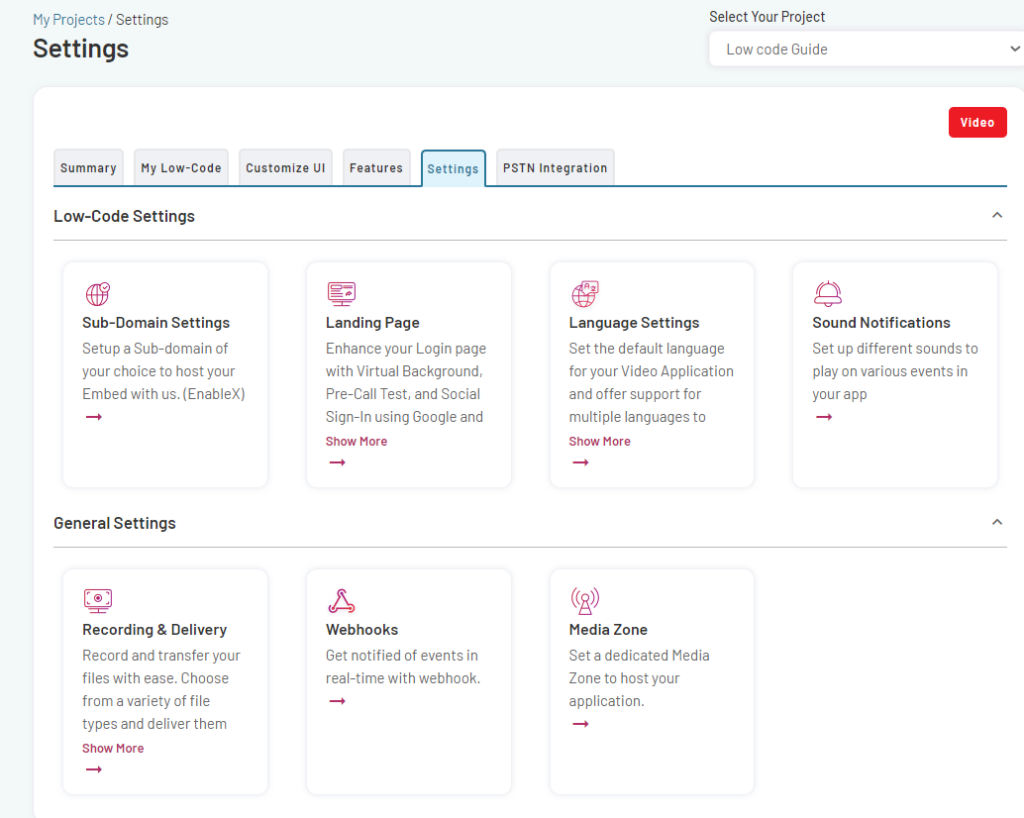Click the Webhooks icon
1024x818 pixels.
342,601
